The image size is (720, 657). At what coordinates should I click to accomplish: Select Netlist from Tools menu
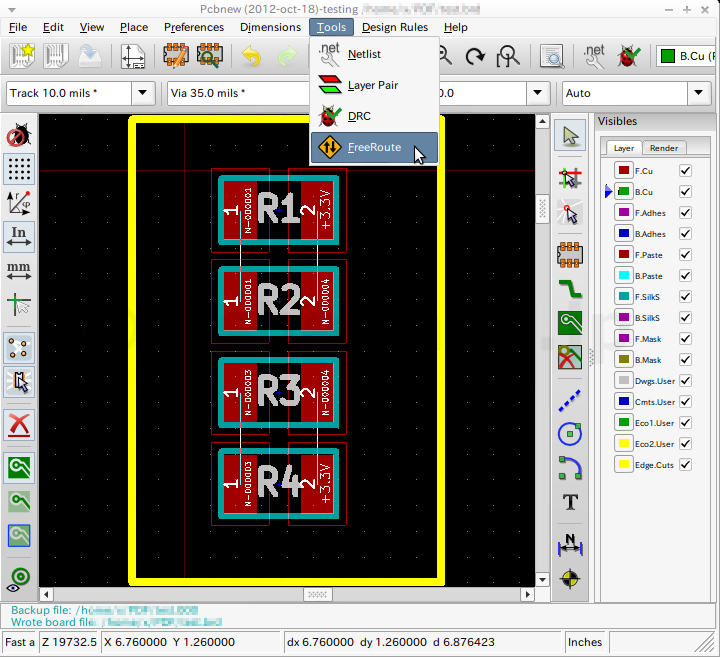point(374,54)
